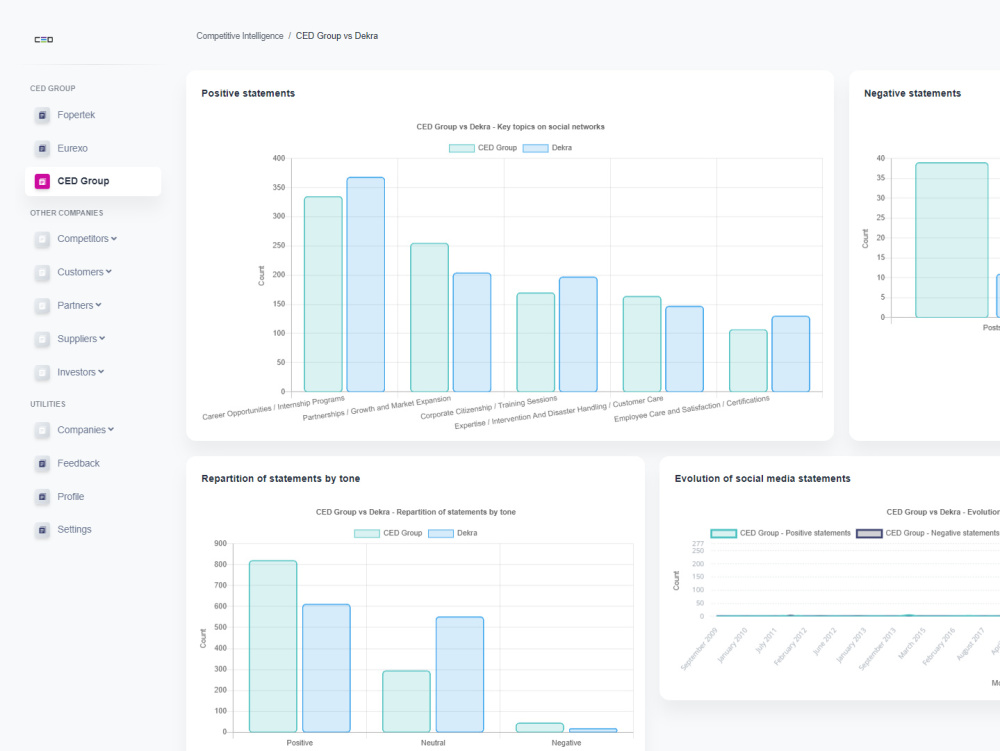Screen dimensions: 1000x751
Task: Expand the Customers chevron
Action: coord(109,272)
